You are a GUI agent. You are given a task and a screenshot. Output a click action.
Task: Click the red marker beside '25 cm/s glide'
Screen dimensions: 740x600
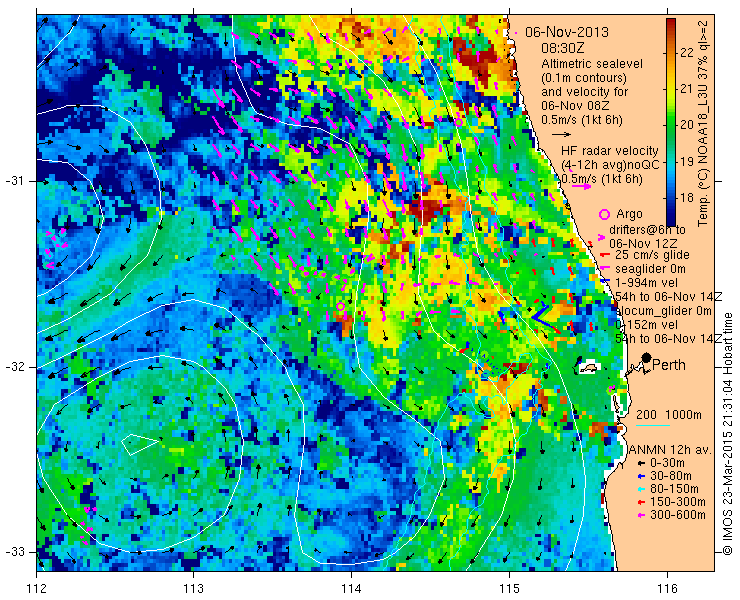click(605, 255)
